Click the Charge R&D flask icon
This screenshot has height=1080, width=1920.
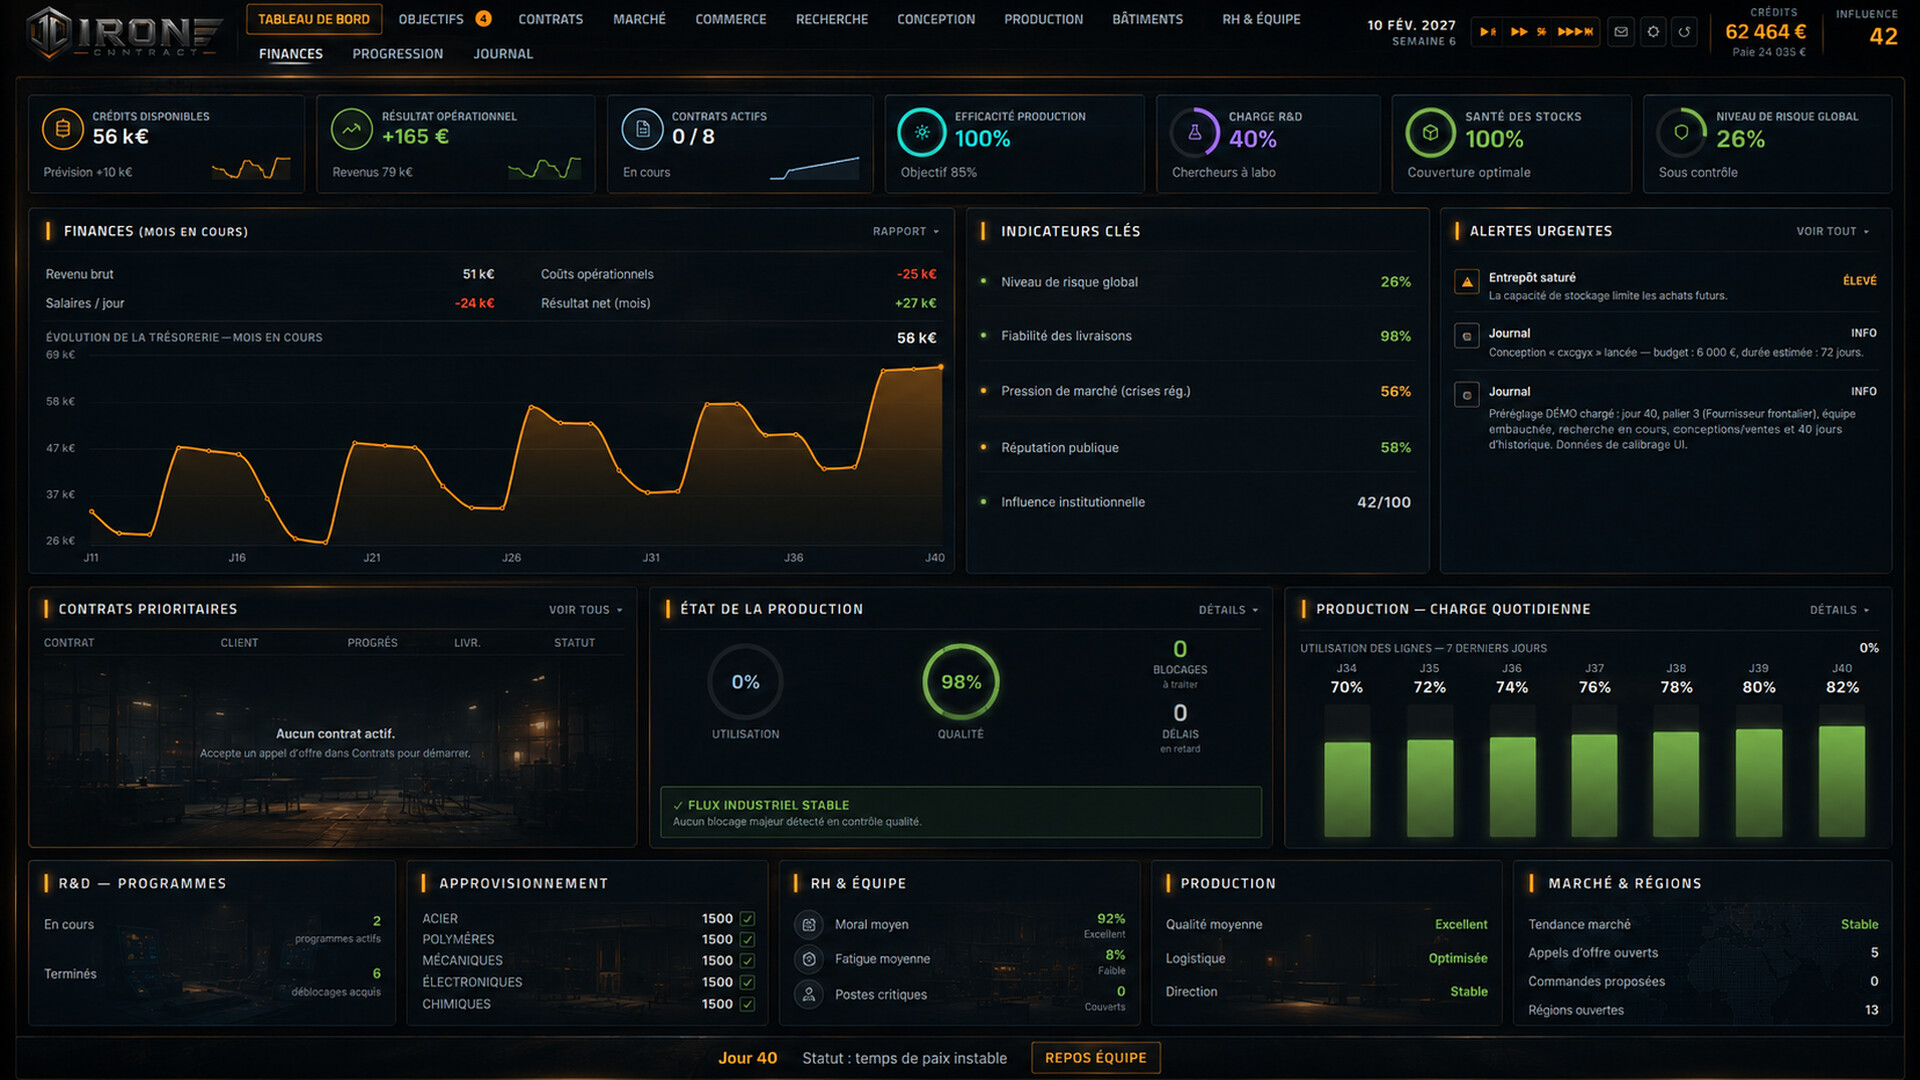[x=1194, y=132]
